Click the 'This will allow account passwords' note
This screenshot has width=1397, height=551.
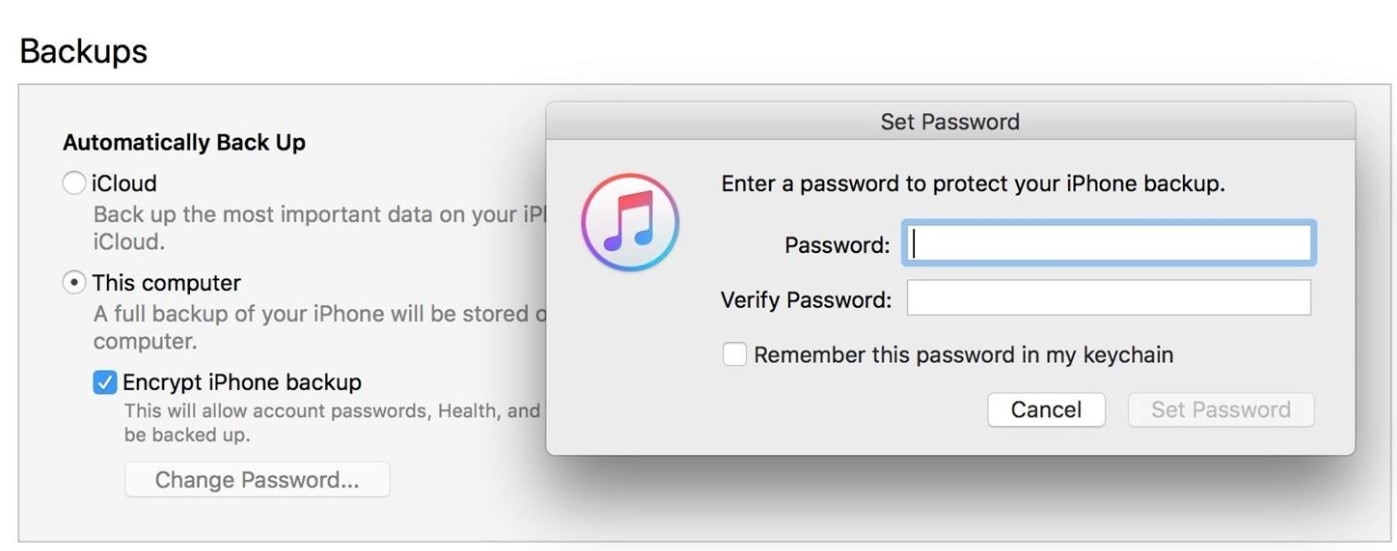[x=330, y=422]
